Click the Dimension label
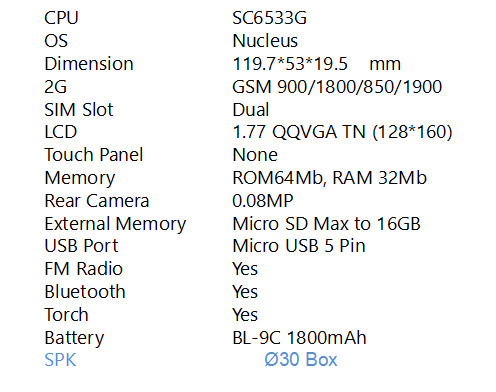Screen dimensions: 496x392 (x=89, y=64)
